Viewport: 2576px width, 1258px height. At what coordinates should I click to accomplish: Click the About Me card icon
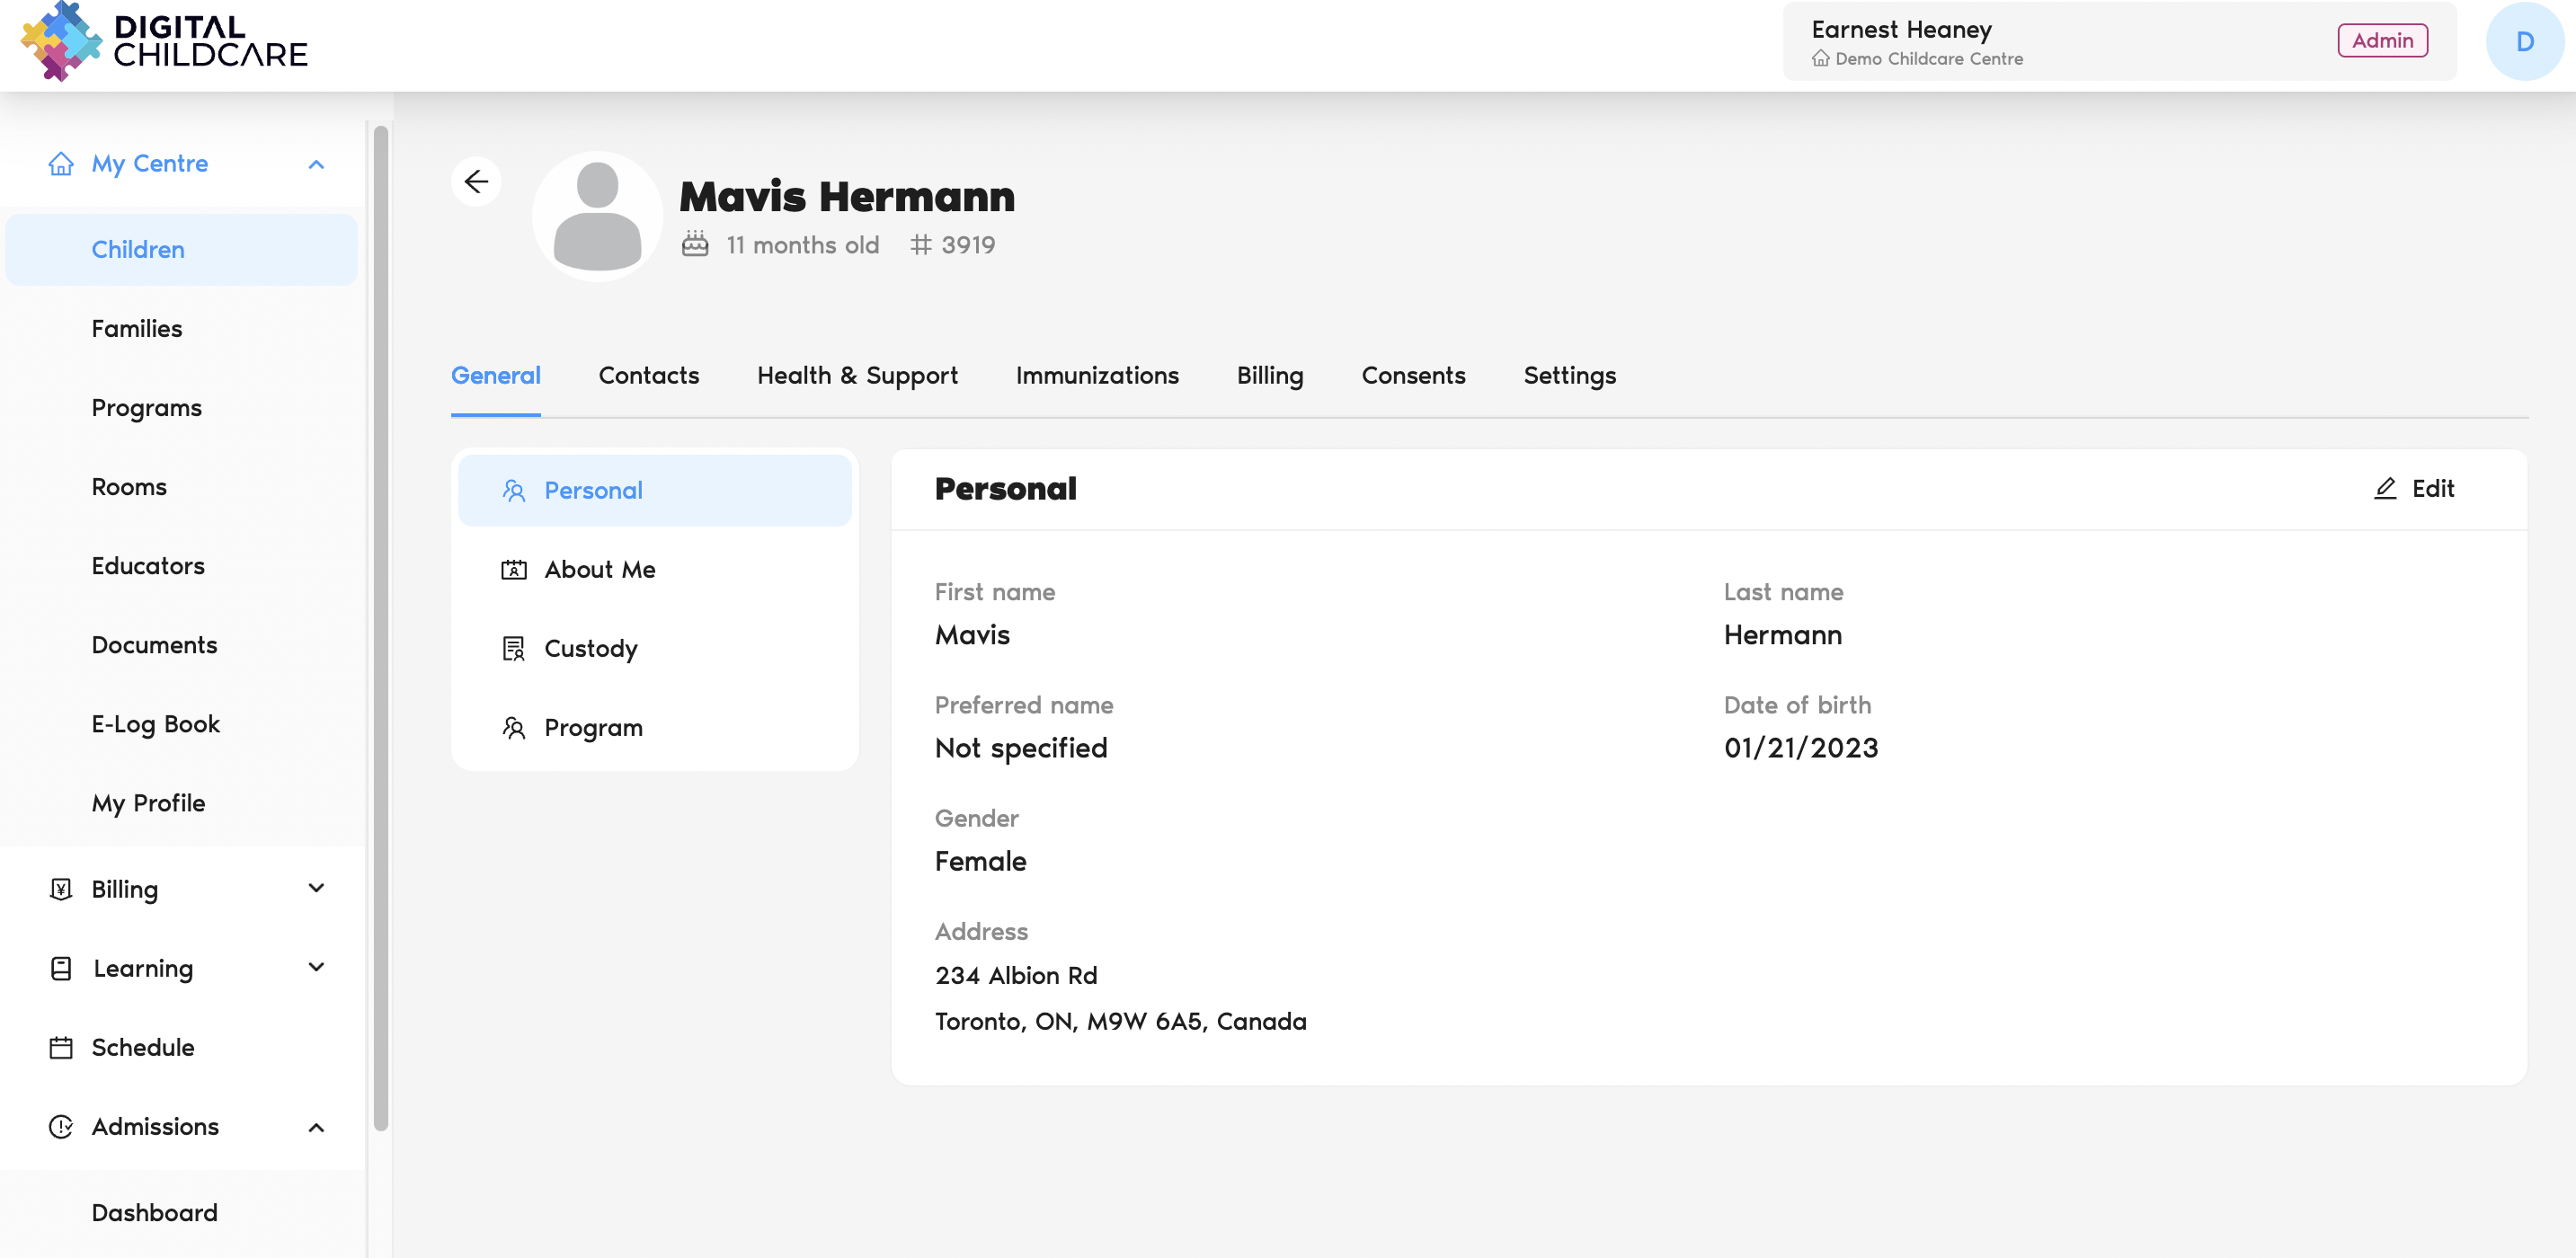513,569
